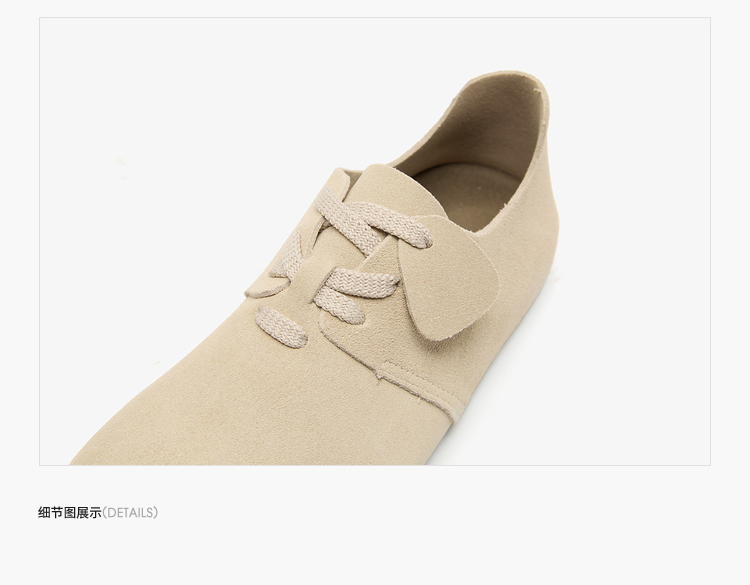The height and width of the screenshot is (585, 750).
Task: Click the lowest lace loop near toe
Action: pyautogui.click(x=281, y=326)
